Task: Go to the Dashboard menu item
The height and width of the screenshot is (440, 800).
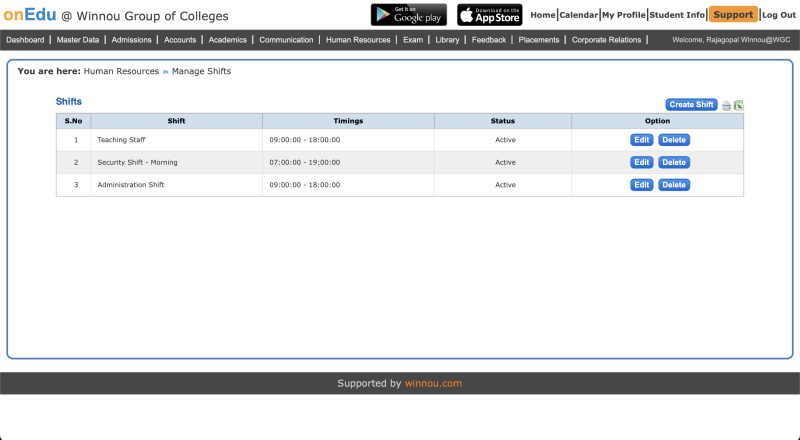Action: (25, 40)
